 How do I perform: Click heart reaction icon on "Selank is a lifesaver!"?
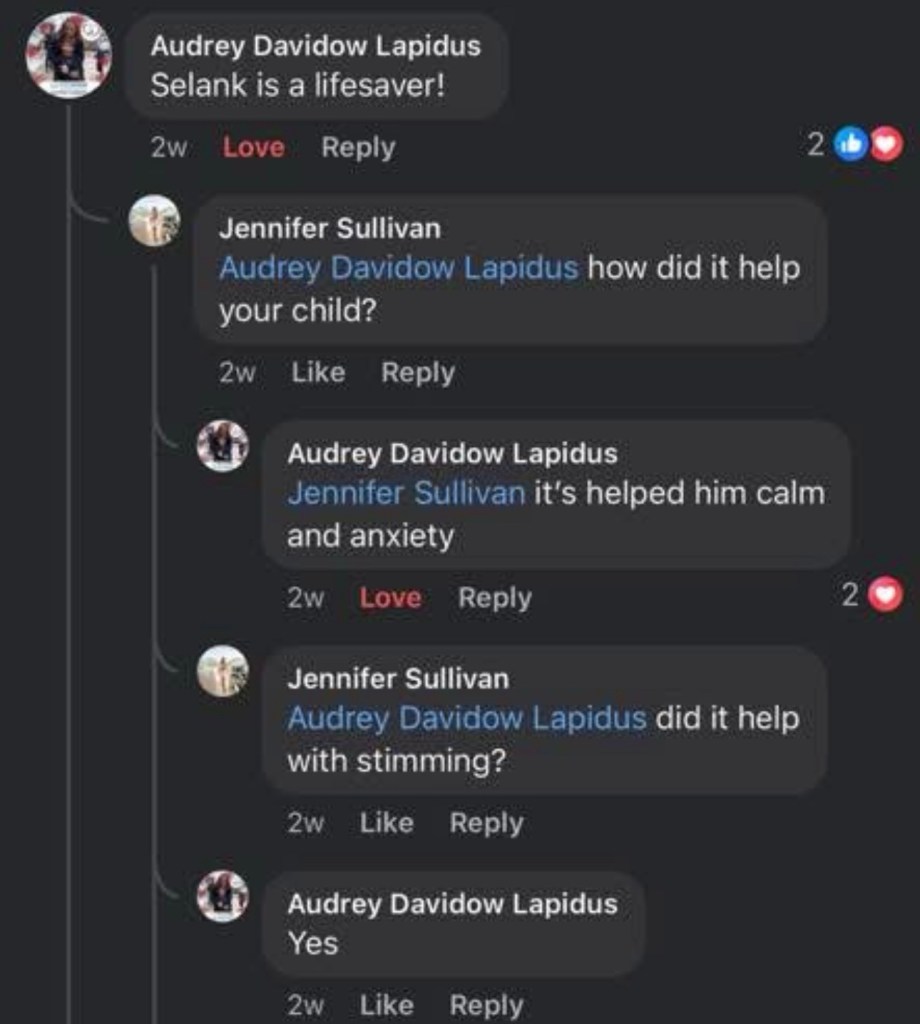pos(887,146)
